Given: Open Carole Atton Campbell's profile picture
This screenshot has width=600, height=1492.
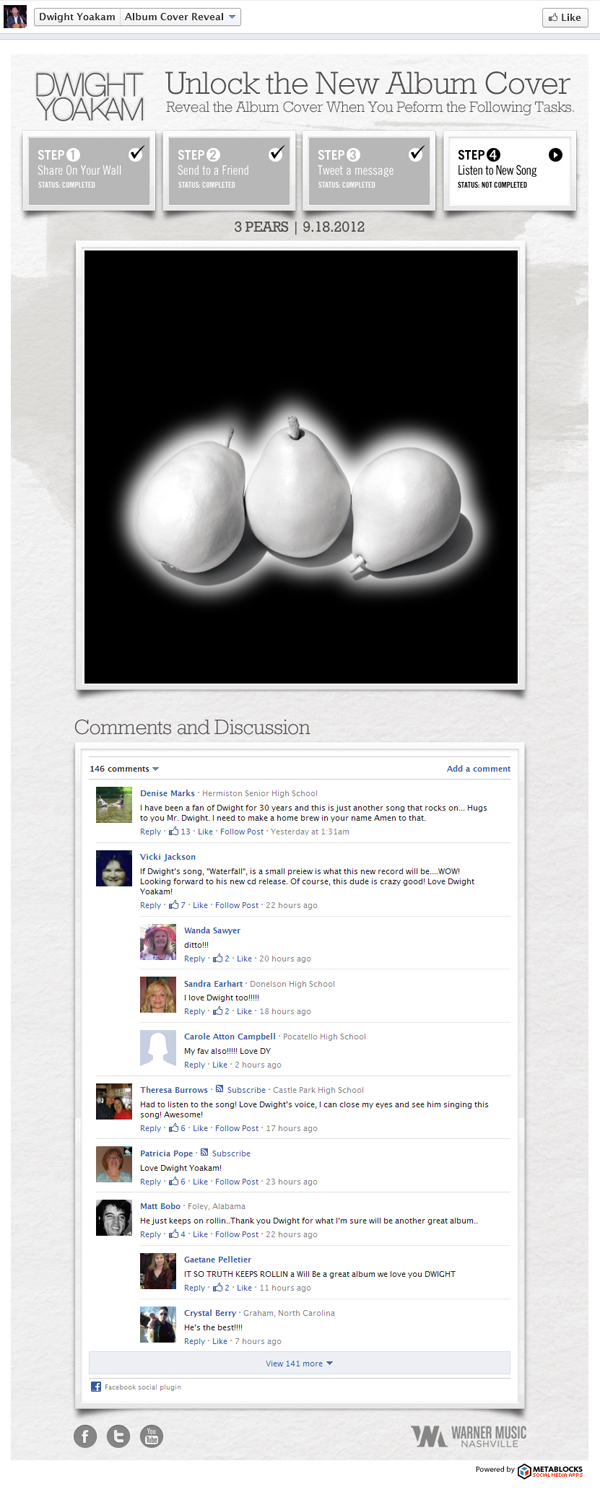Looking at the screenshot, I should pyautogui.click(x=158, y=1048).
